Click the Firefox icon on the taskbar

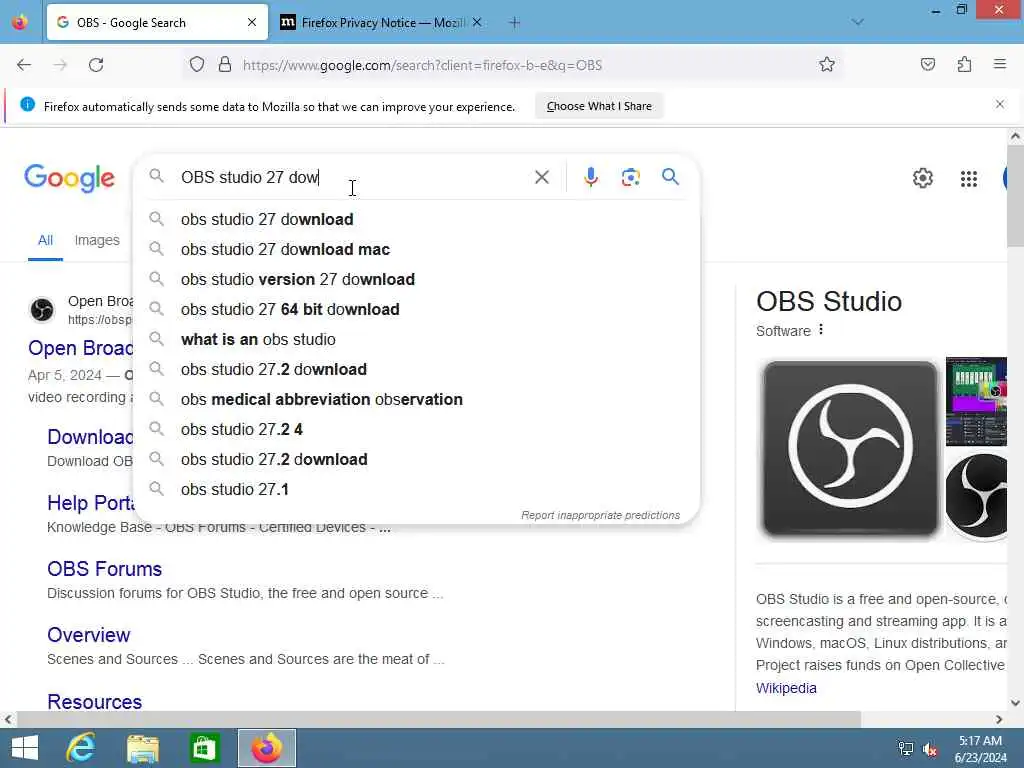[x=266, y=748]
